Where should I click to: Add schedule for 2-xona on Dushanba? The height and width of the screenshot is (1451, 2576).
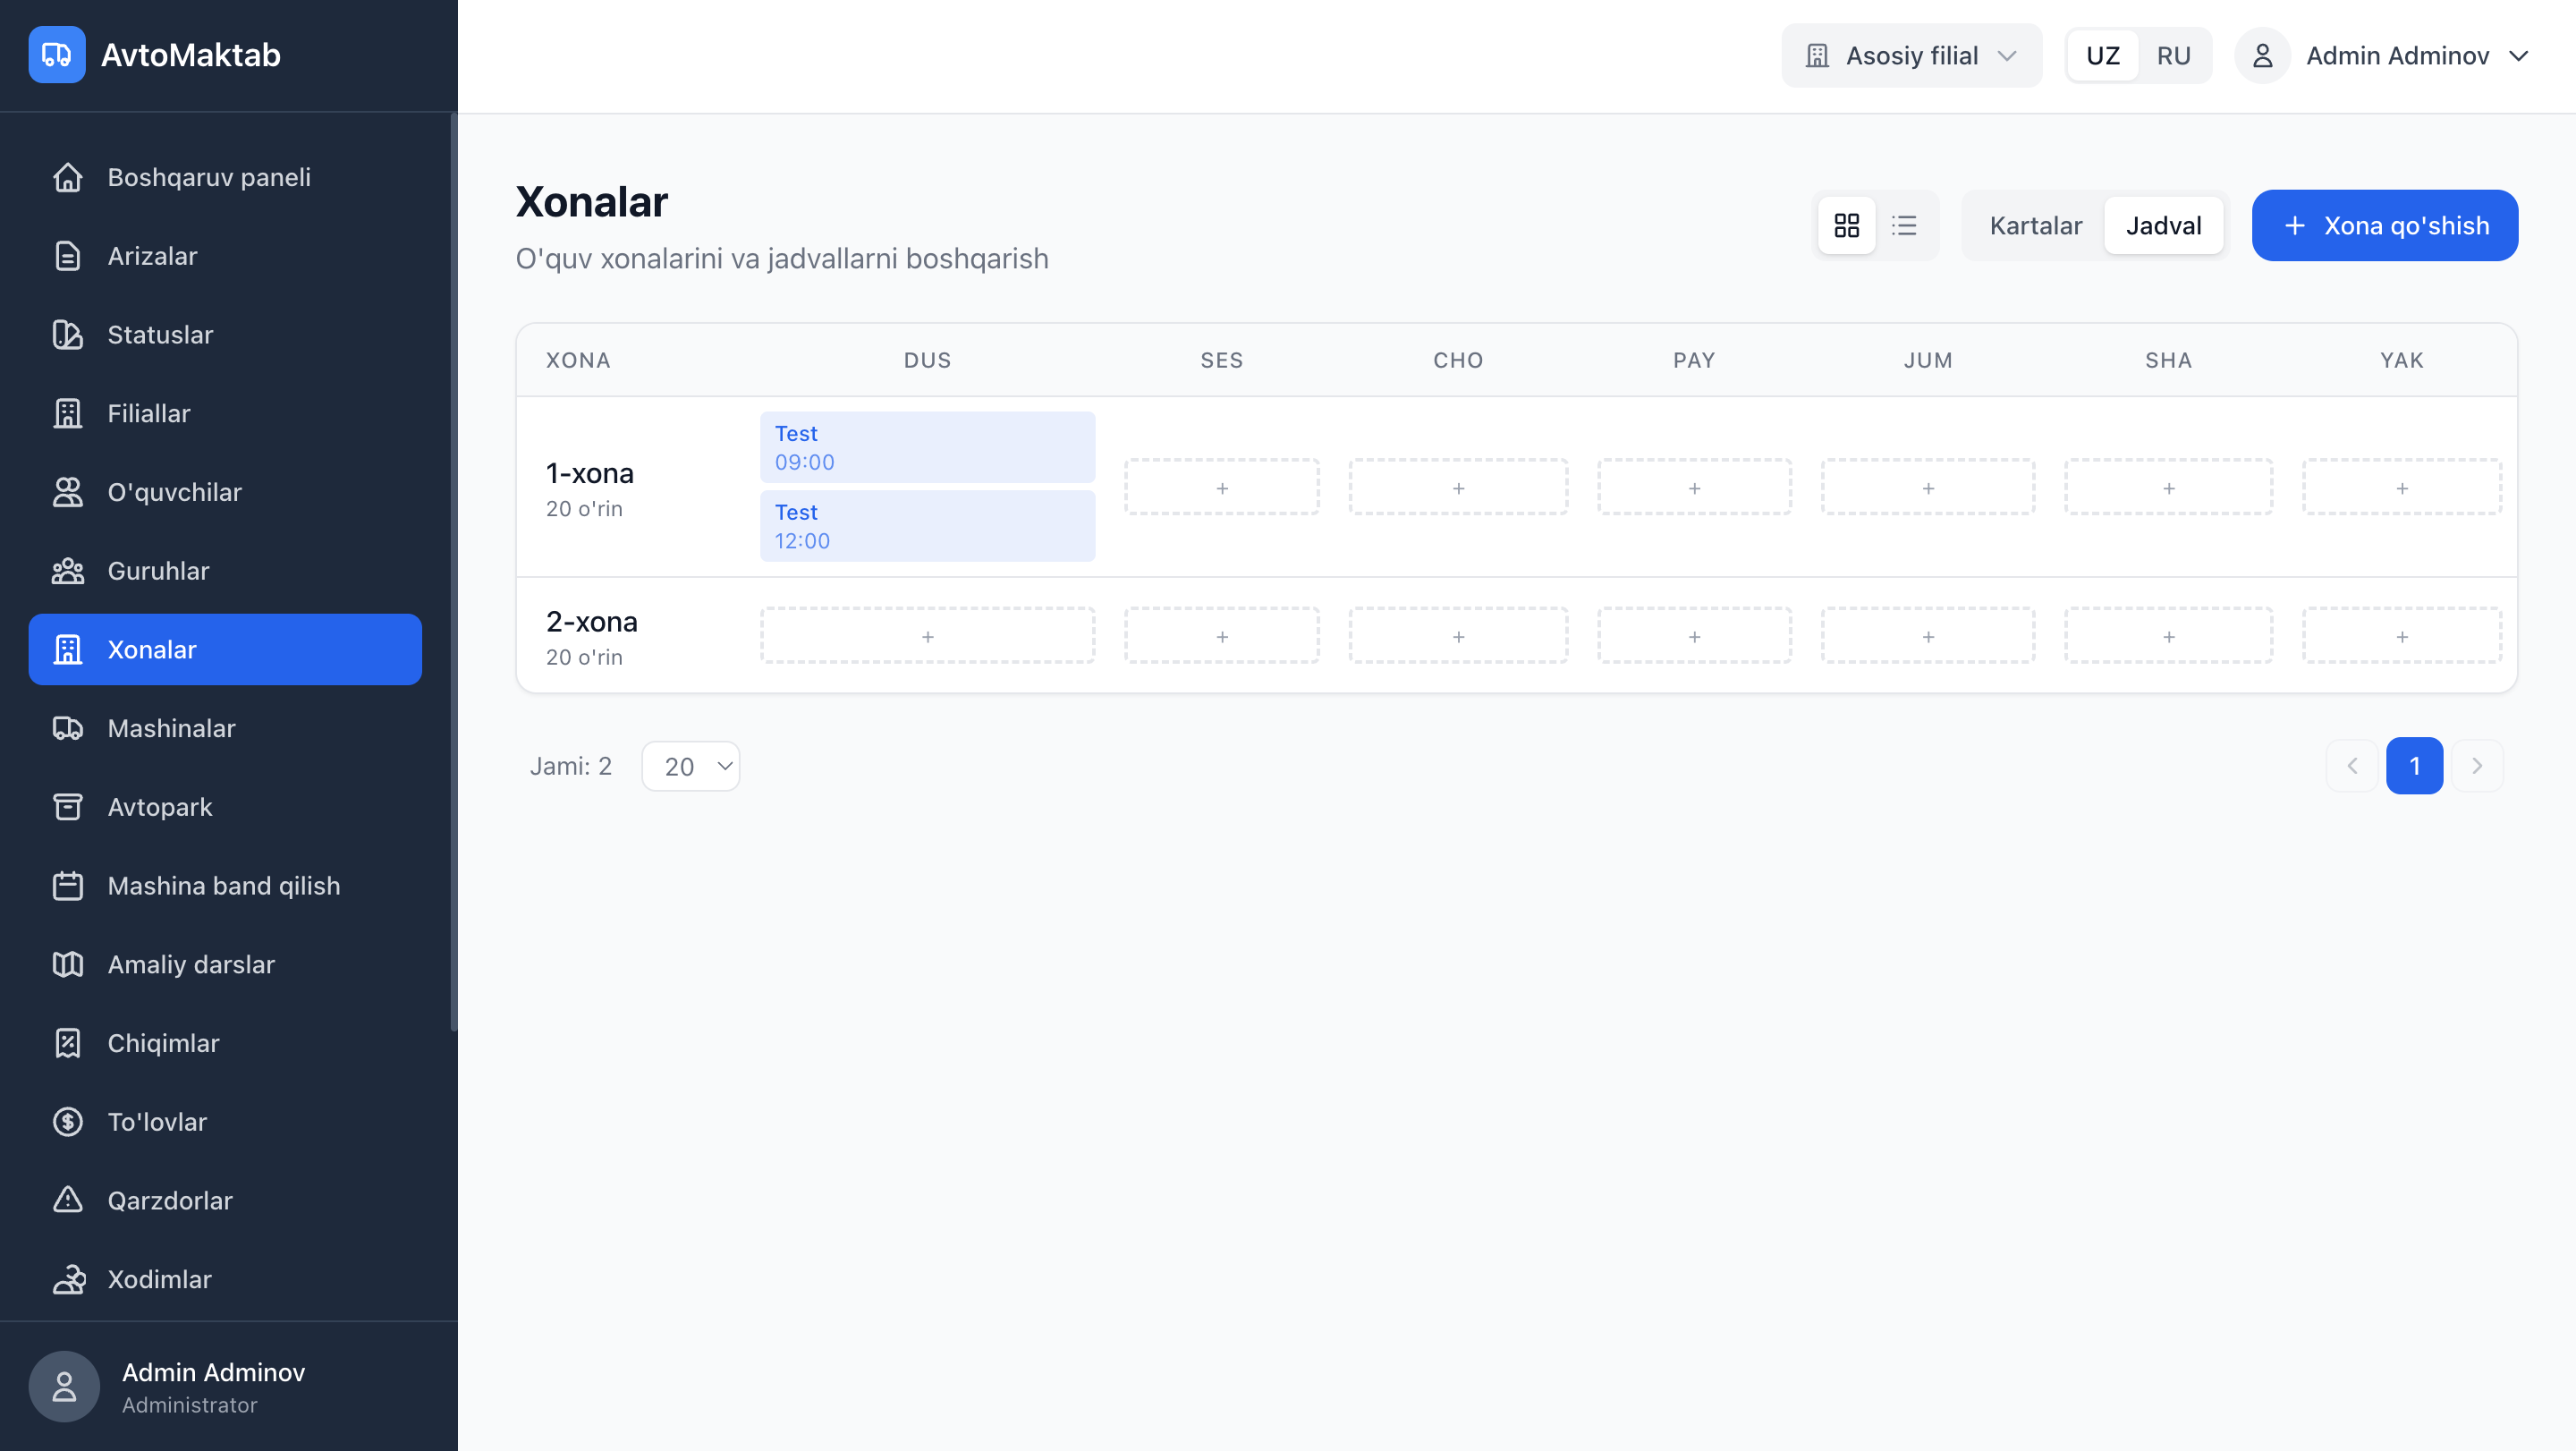[x=927, y=636]
